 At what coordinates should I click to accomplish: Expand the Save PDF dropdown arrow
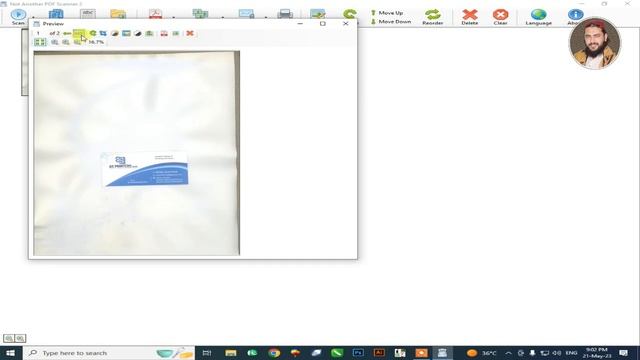click(174, 17)
